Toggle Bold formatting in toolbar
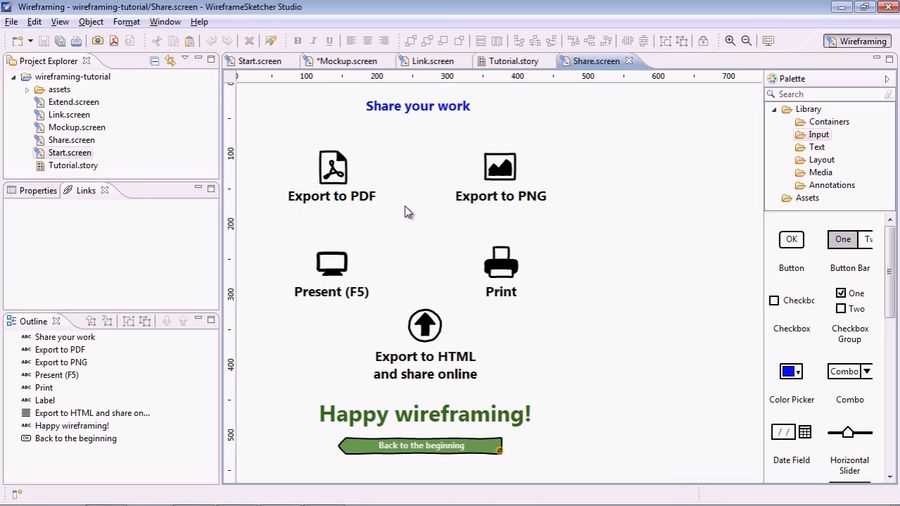 297,41
